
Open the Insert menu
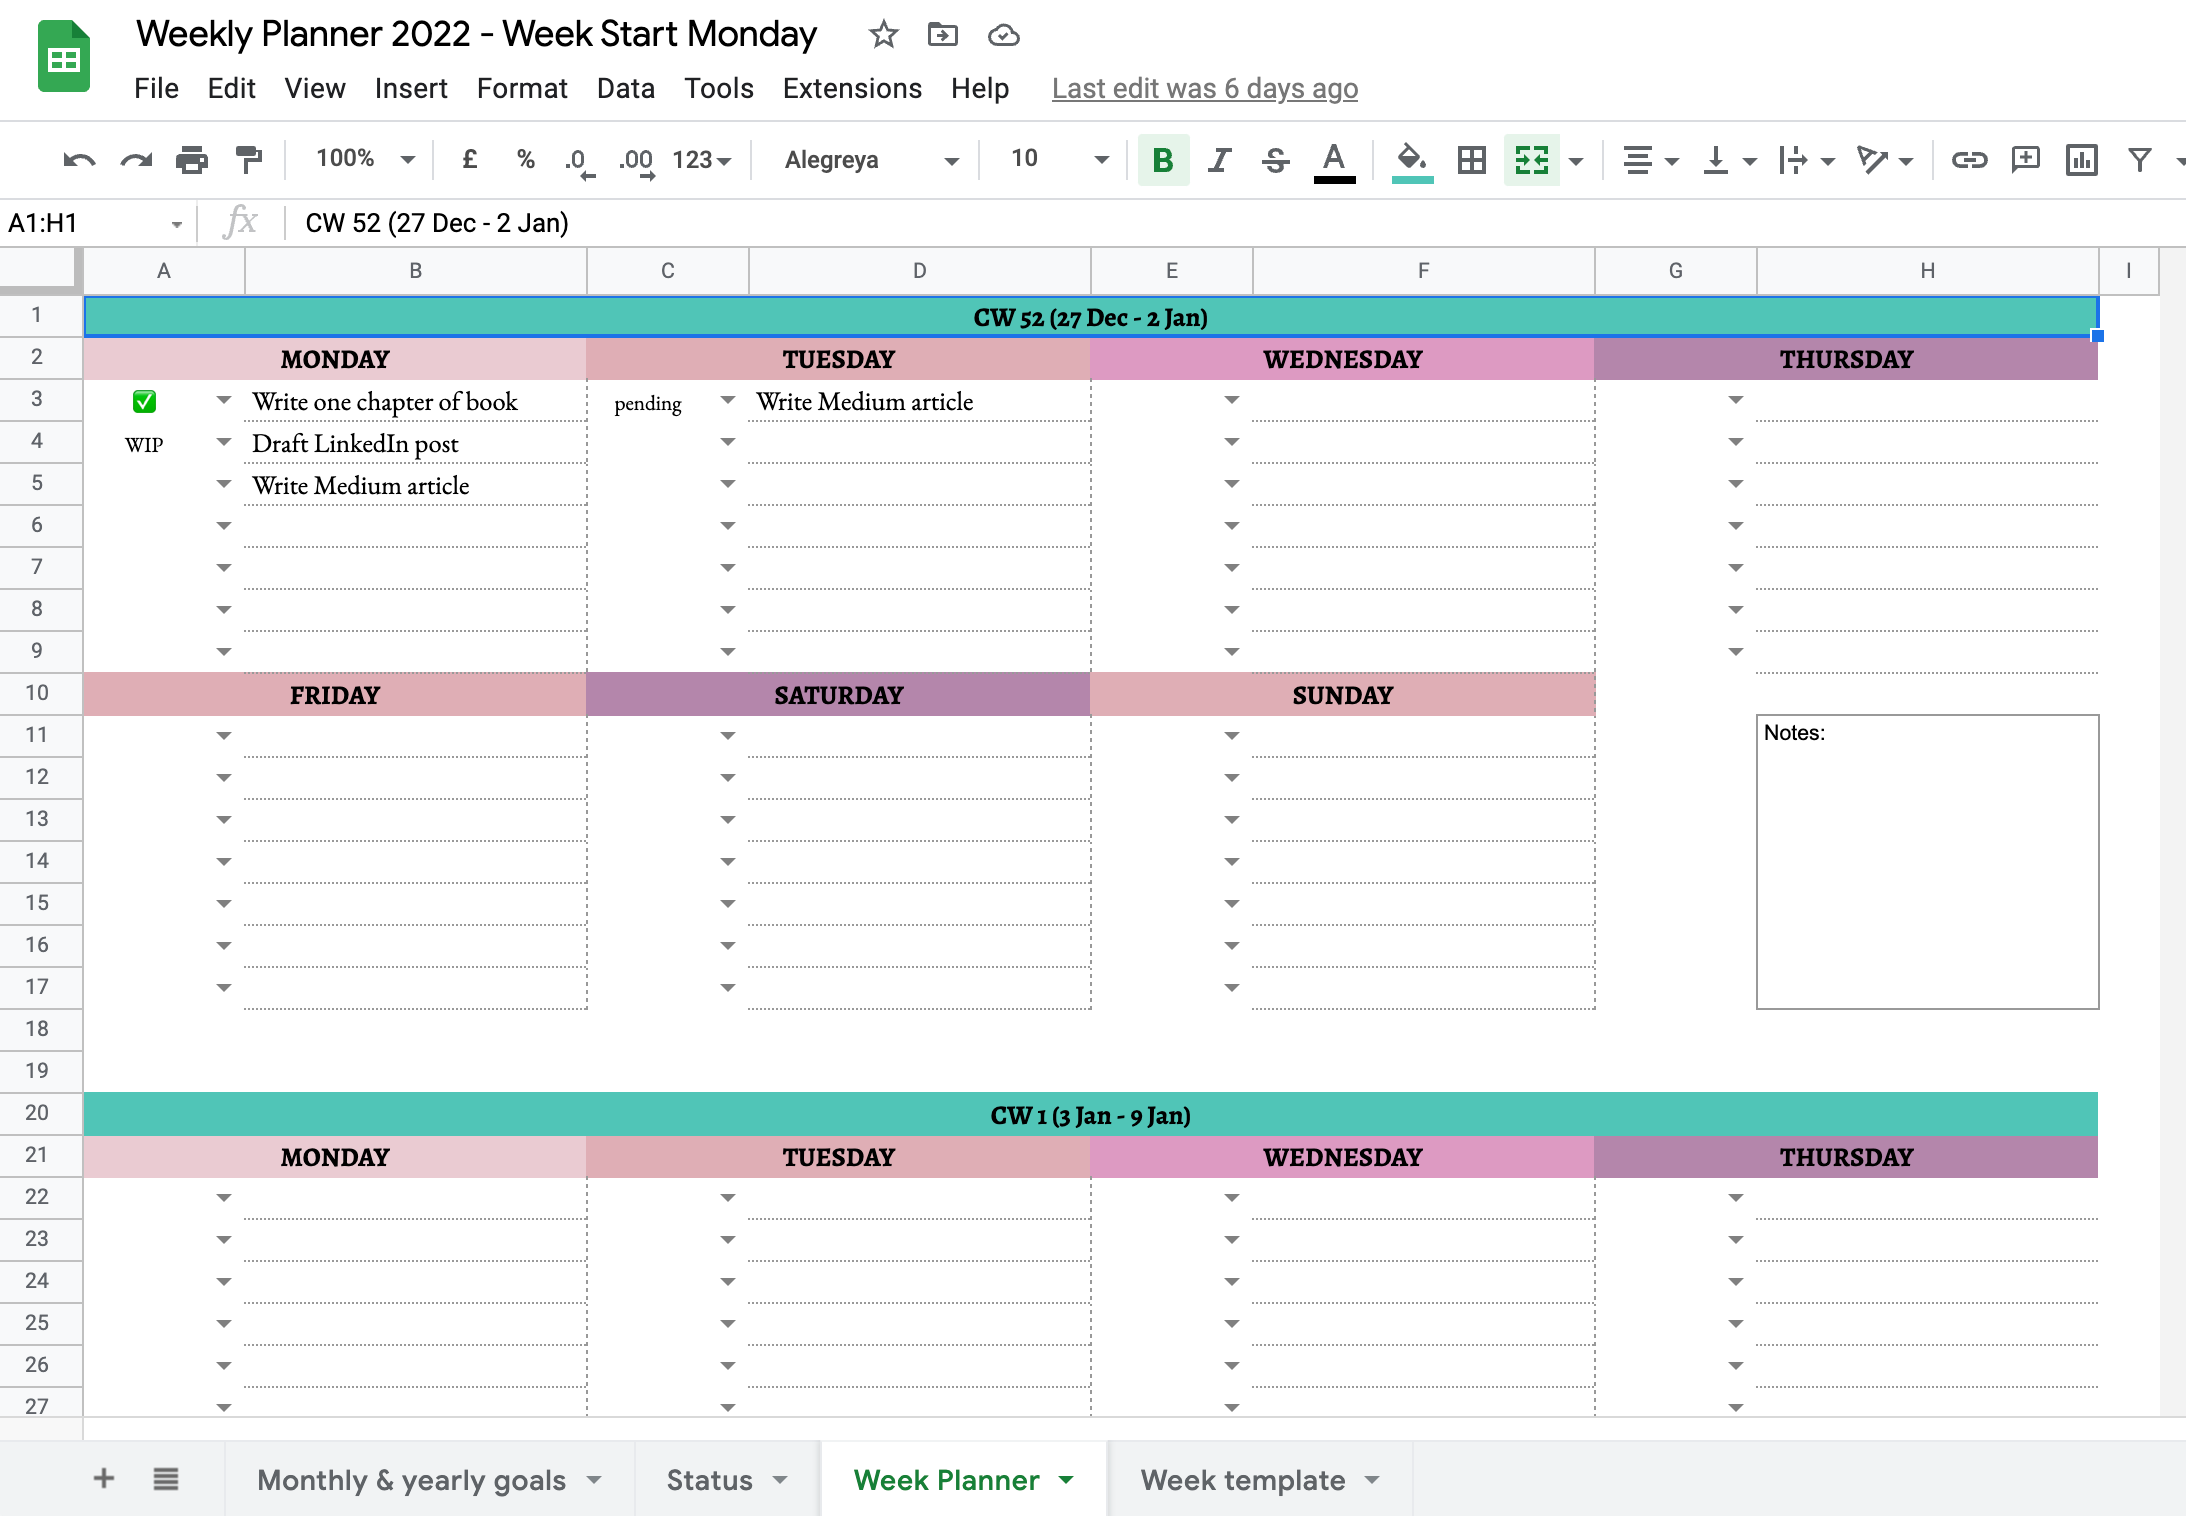(x=411, y=89)
